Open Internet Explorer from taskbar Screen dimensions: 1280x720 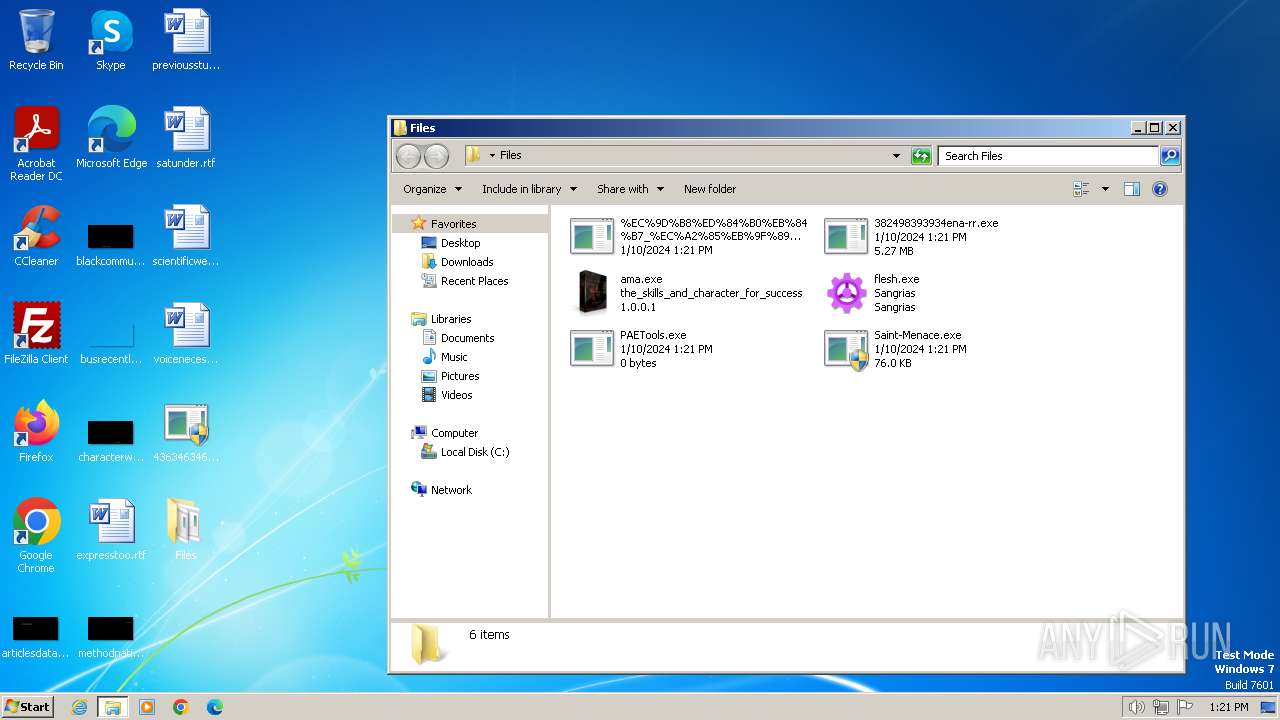(x=79, y=707)
